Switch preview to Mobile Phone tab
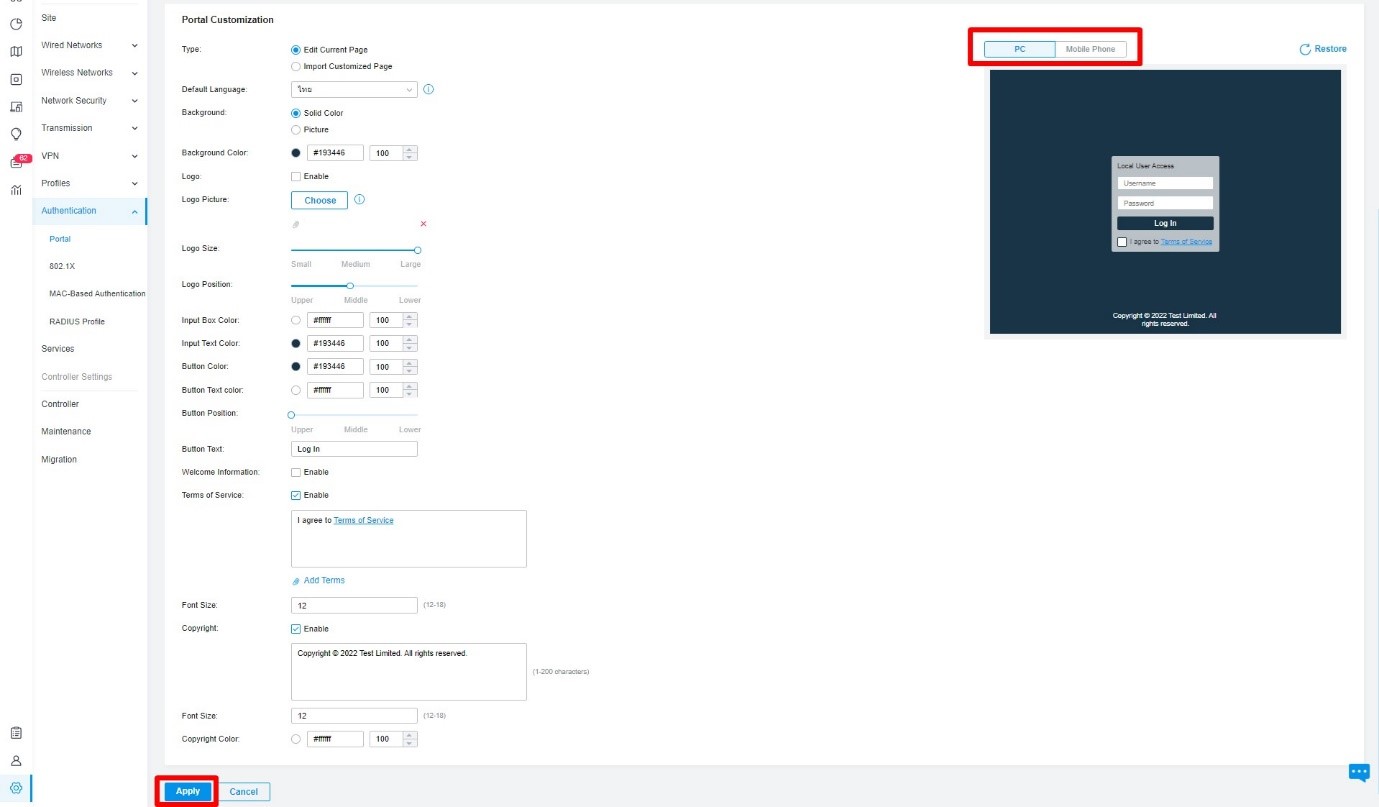The image size is (1379, 807). click(1090, 49)
